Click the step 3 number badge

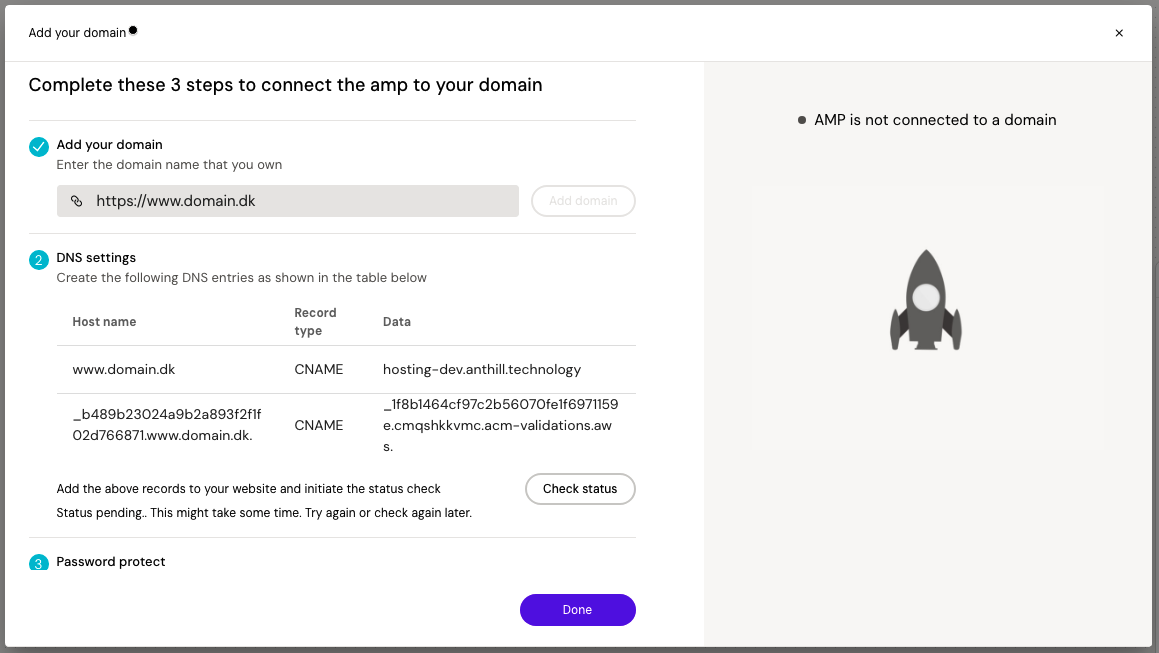[39, 563]
